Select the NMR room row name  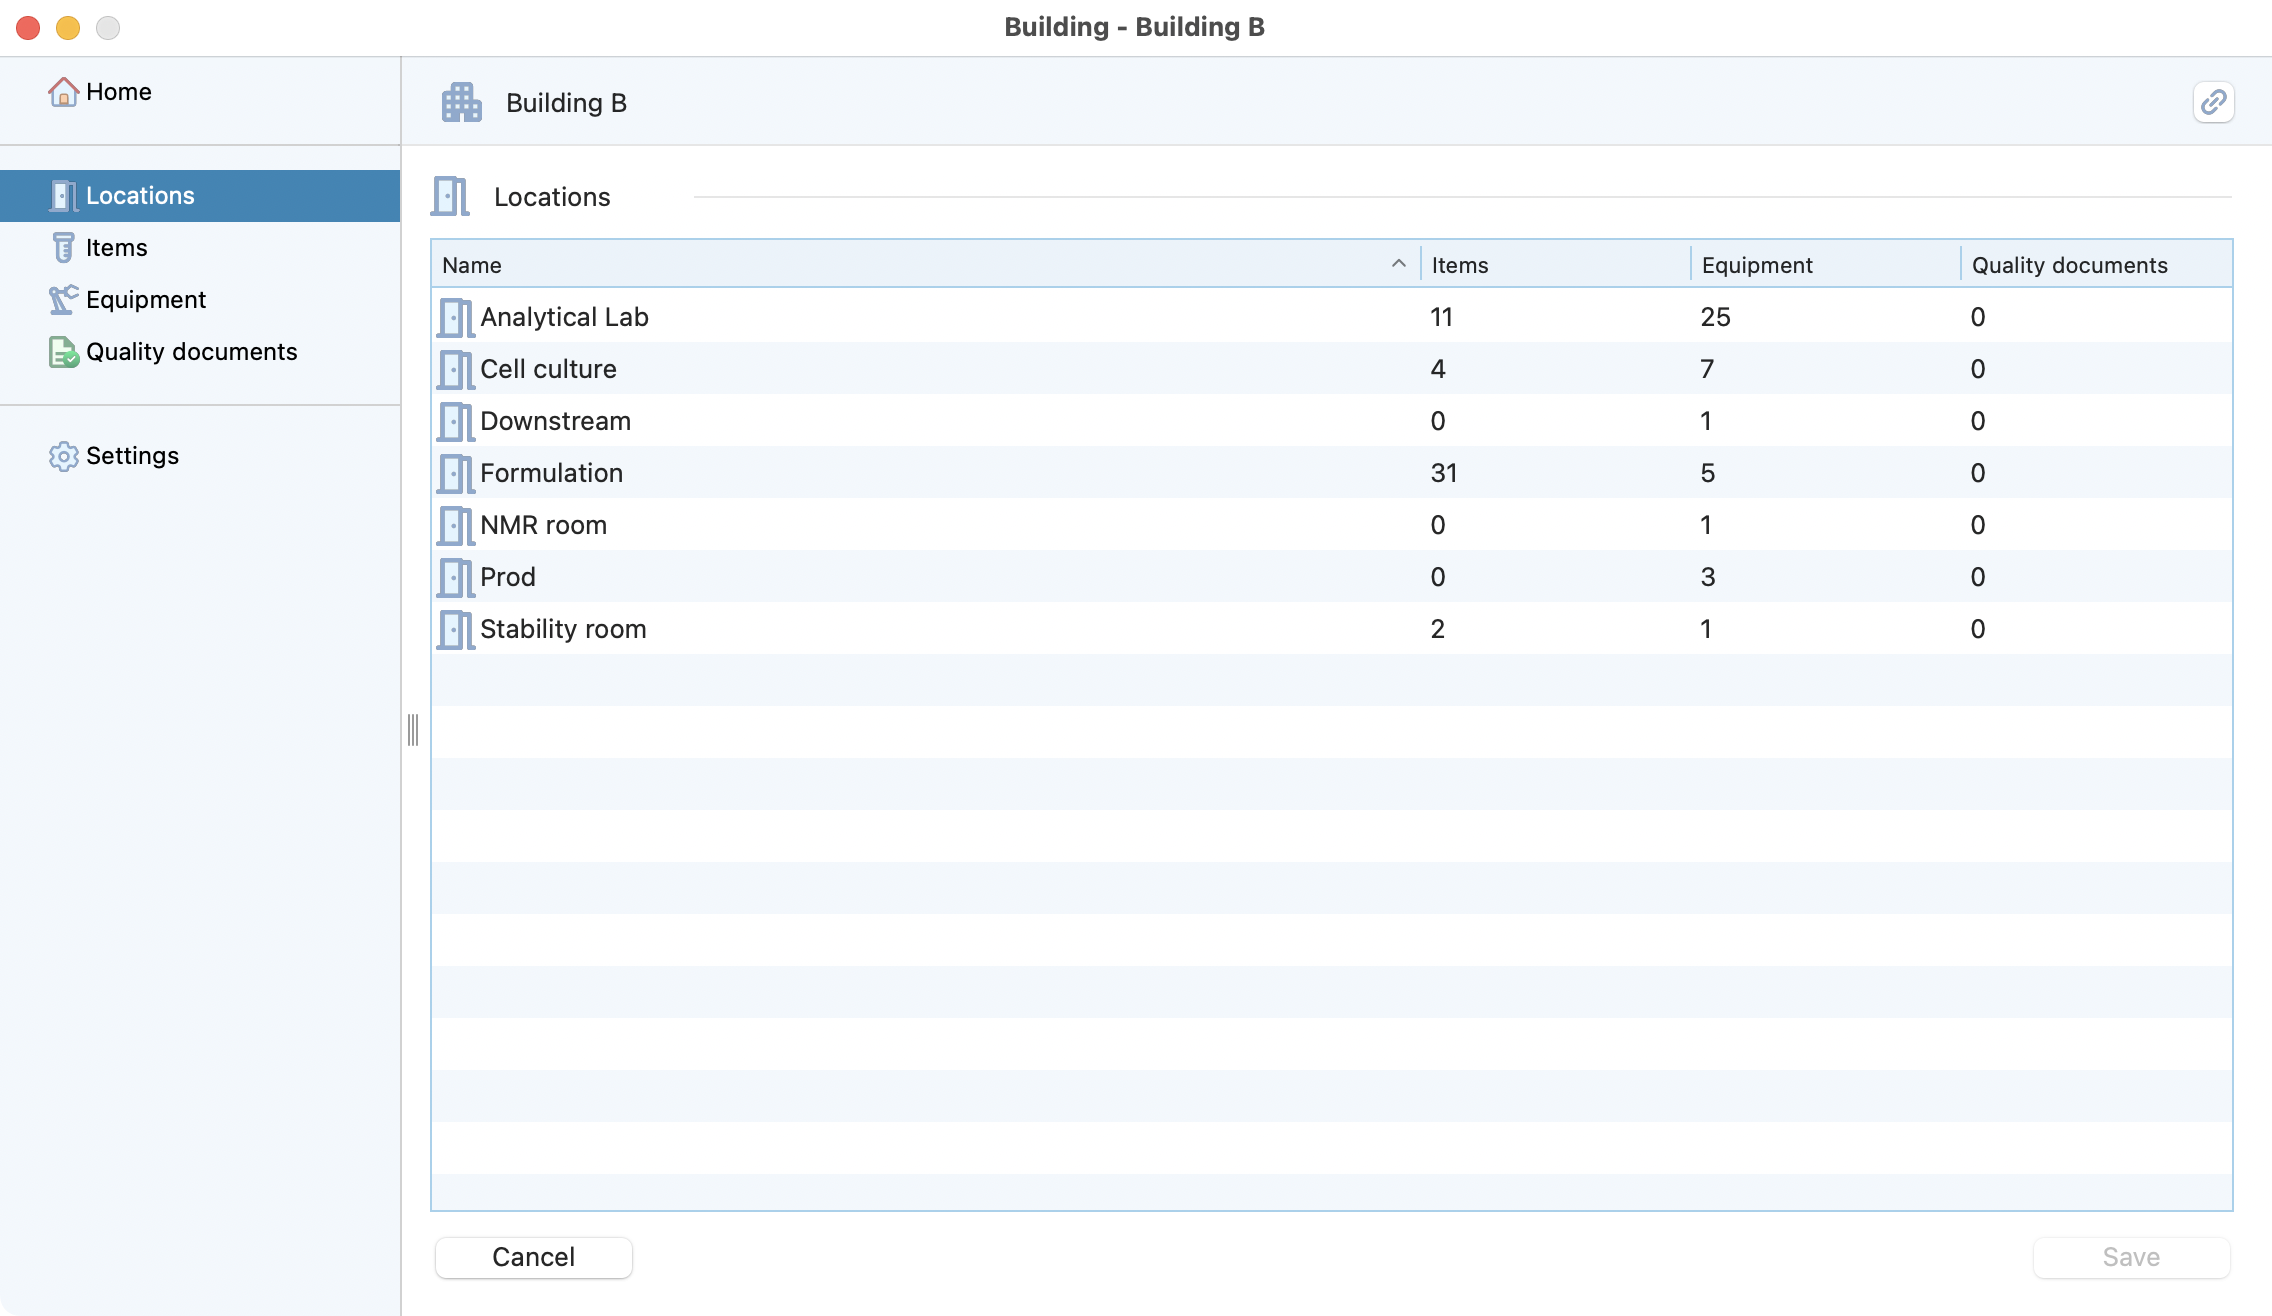coord(543,525)
